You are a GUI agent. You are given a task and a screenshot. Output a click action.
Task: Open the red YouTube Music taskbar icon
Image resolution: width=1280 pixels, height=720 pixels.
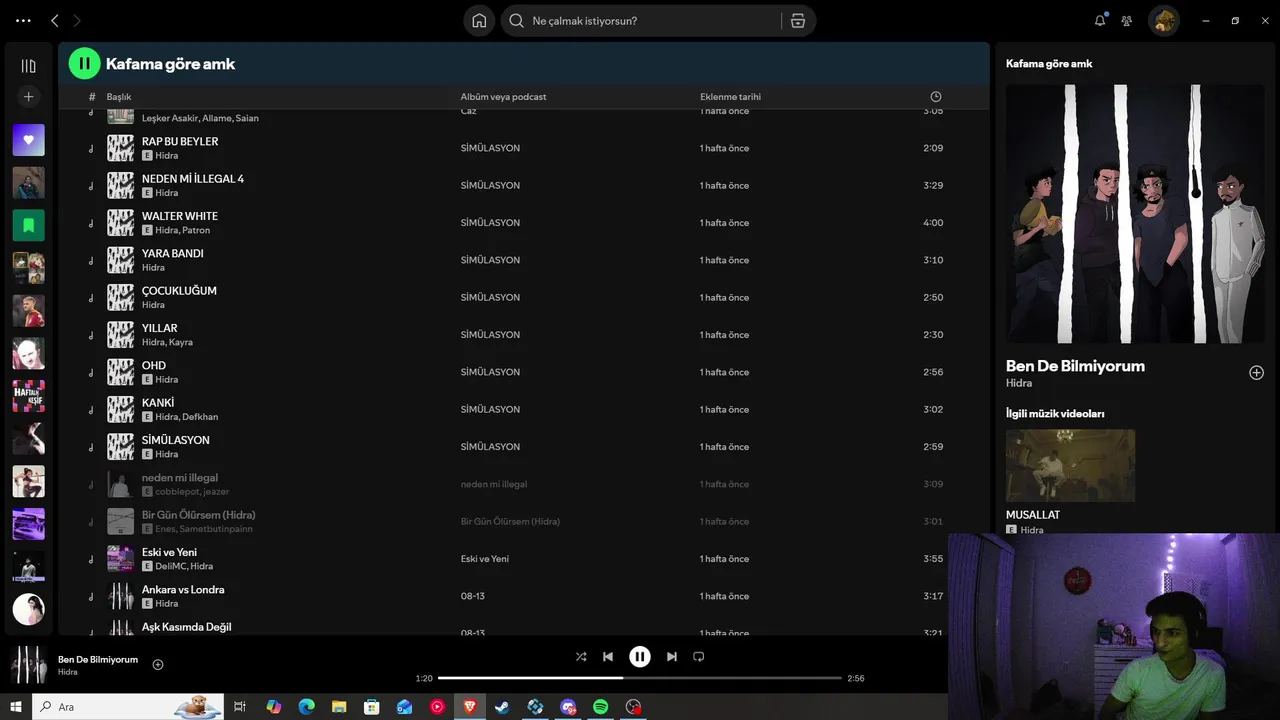click(437, 707)
